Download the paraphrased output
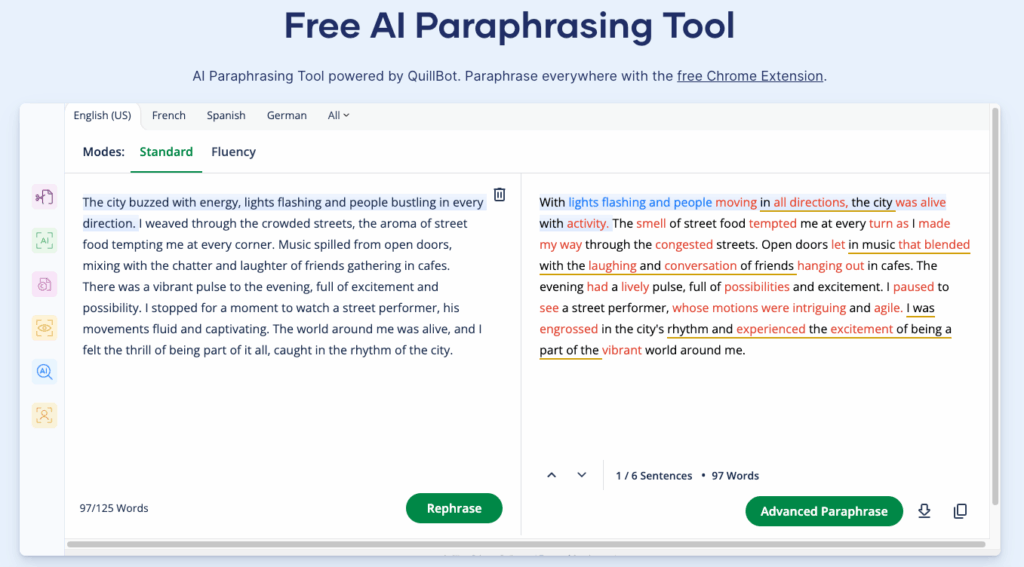 (x=924, y=511)
